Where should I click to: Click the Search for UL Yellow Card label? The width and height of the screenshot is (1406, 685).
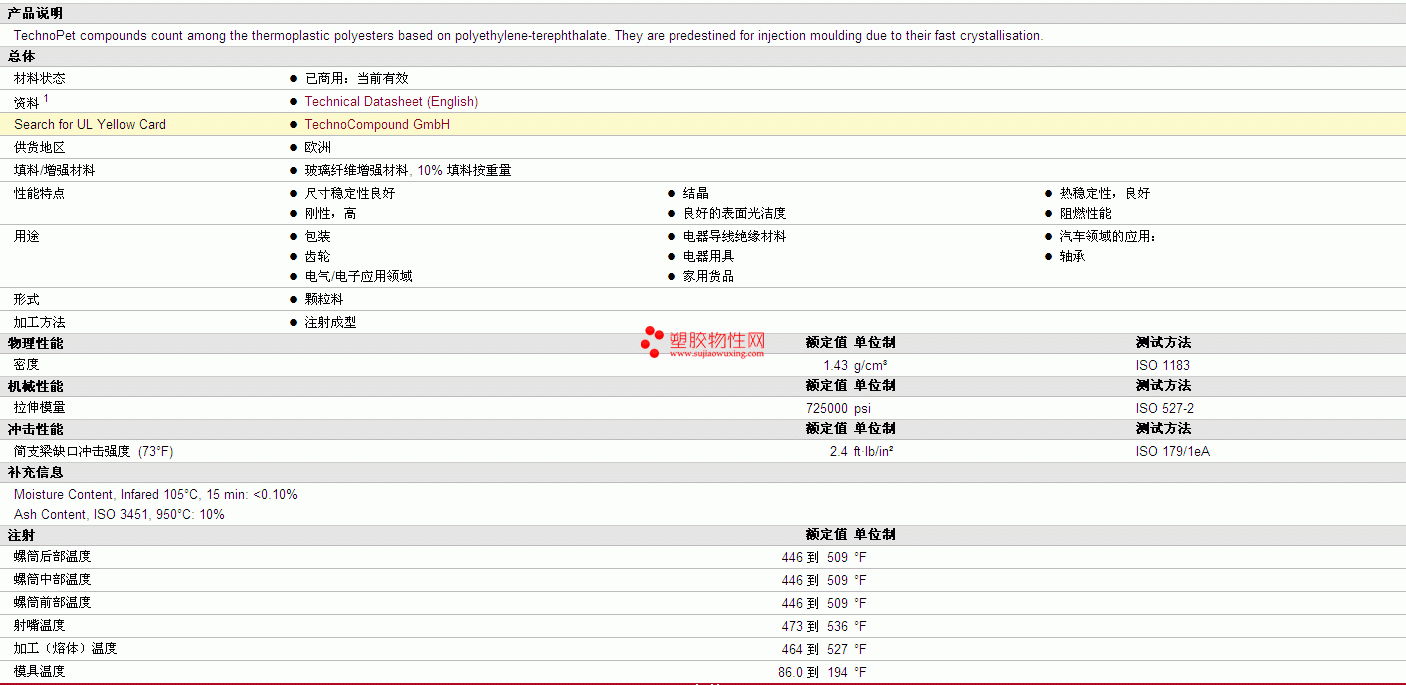(90, 124)
